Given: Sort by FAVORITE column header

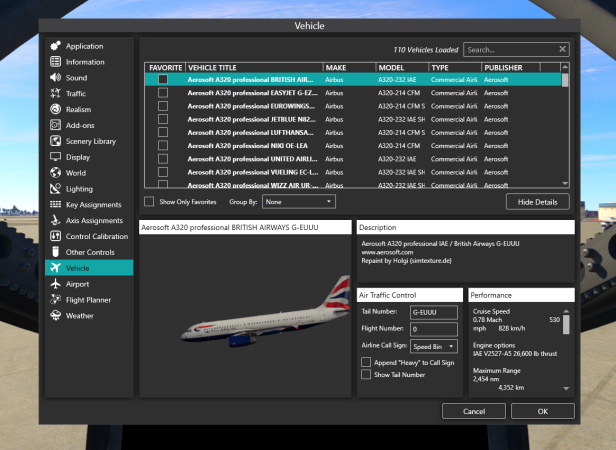Looking at the screenshot, I should click(165, 68).
